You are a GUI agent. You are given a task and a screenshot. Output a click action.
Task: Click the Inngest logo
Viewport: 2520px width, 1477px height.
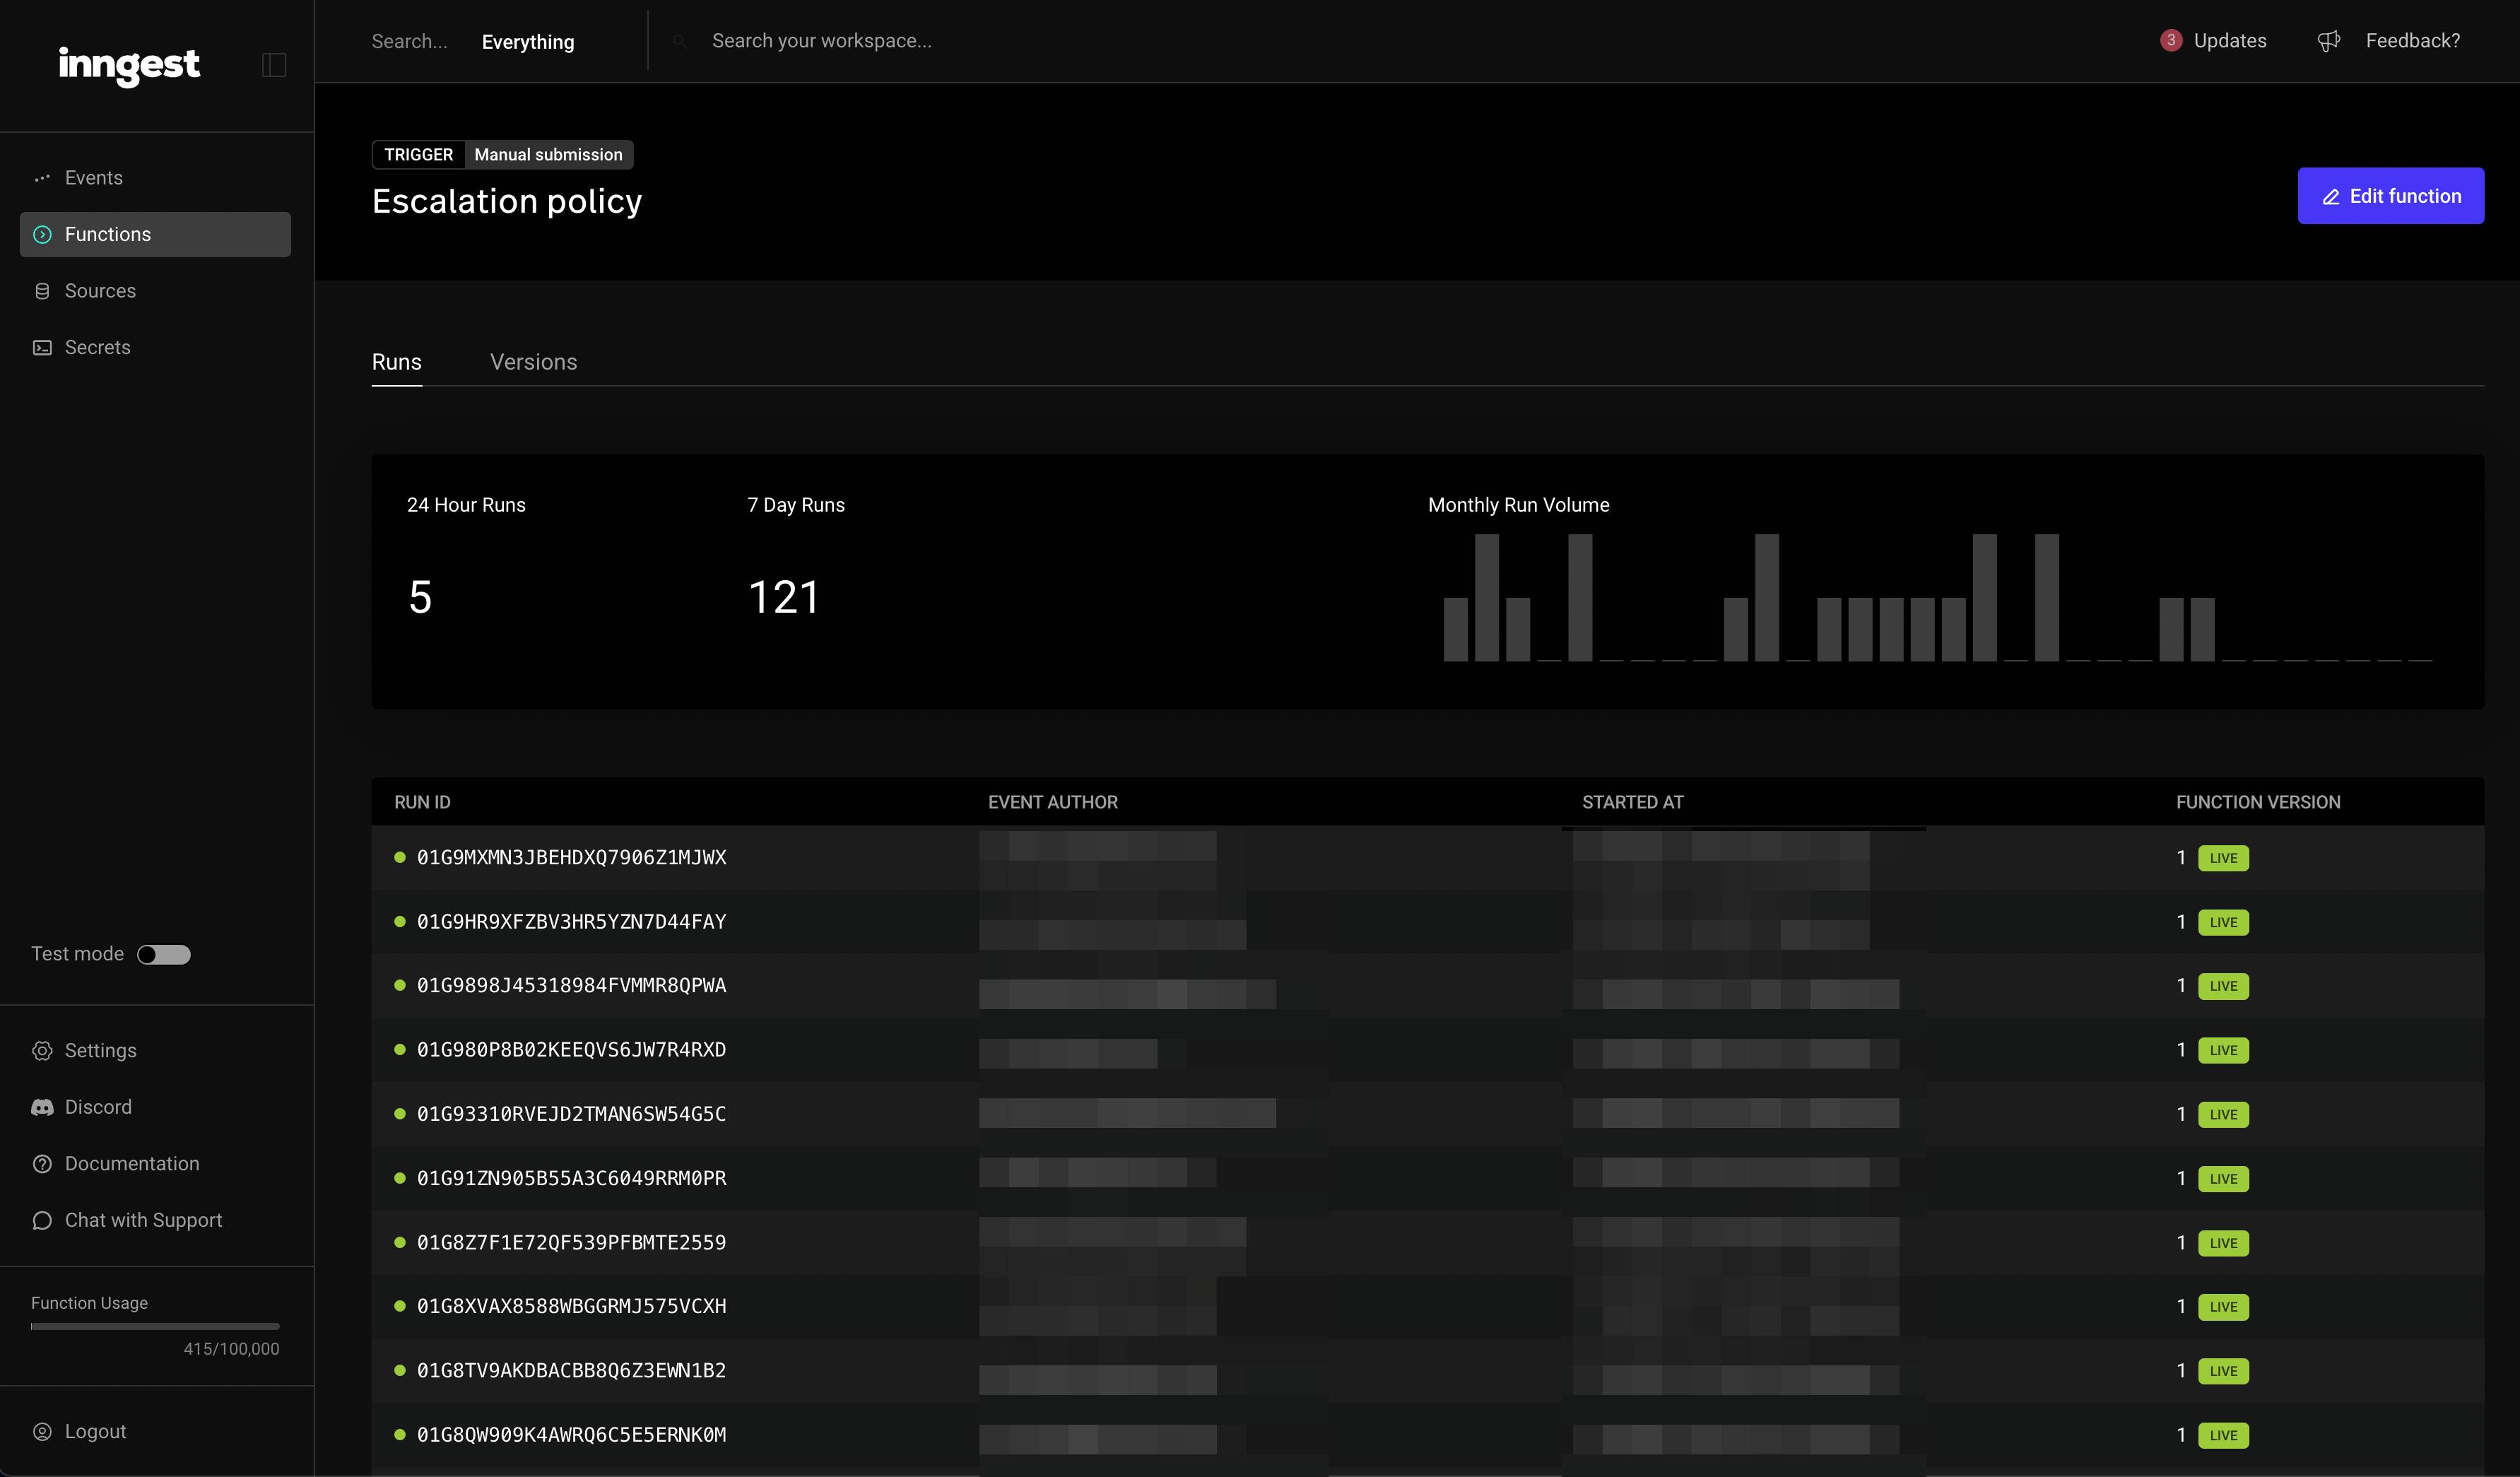129,66
